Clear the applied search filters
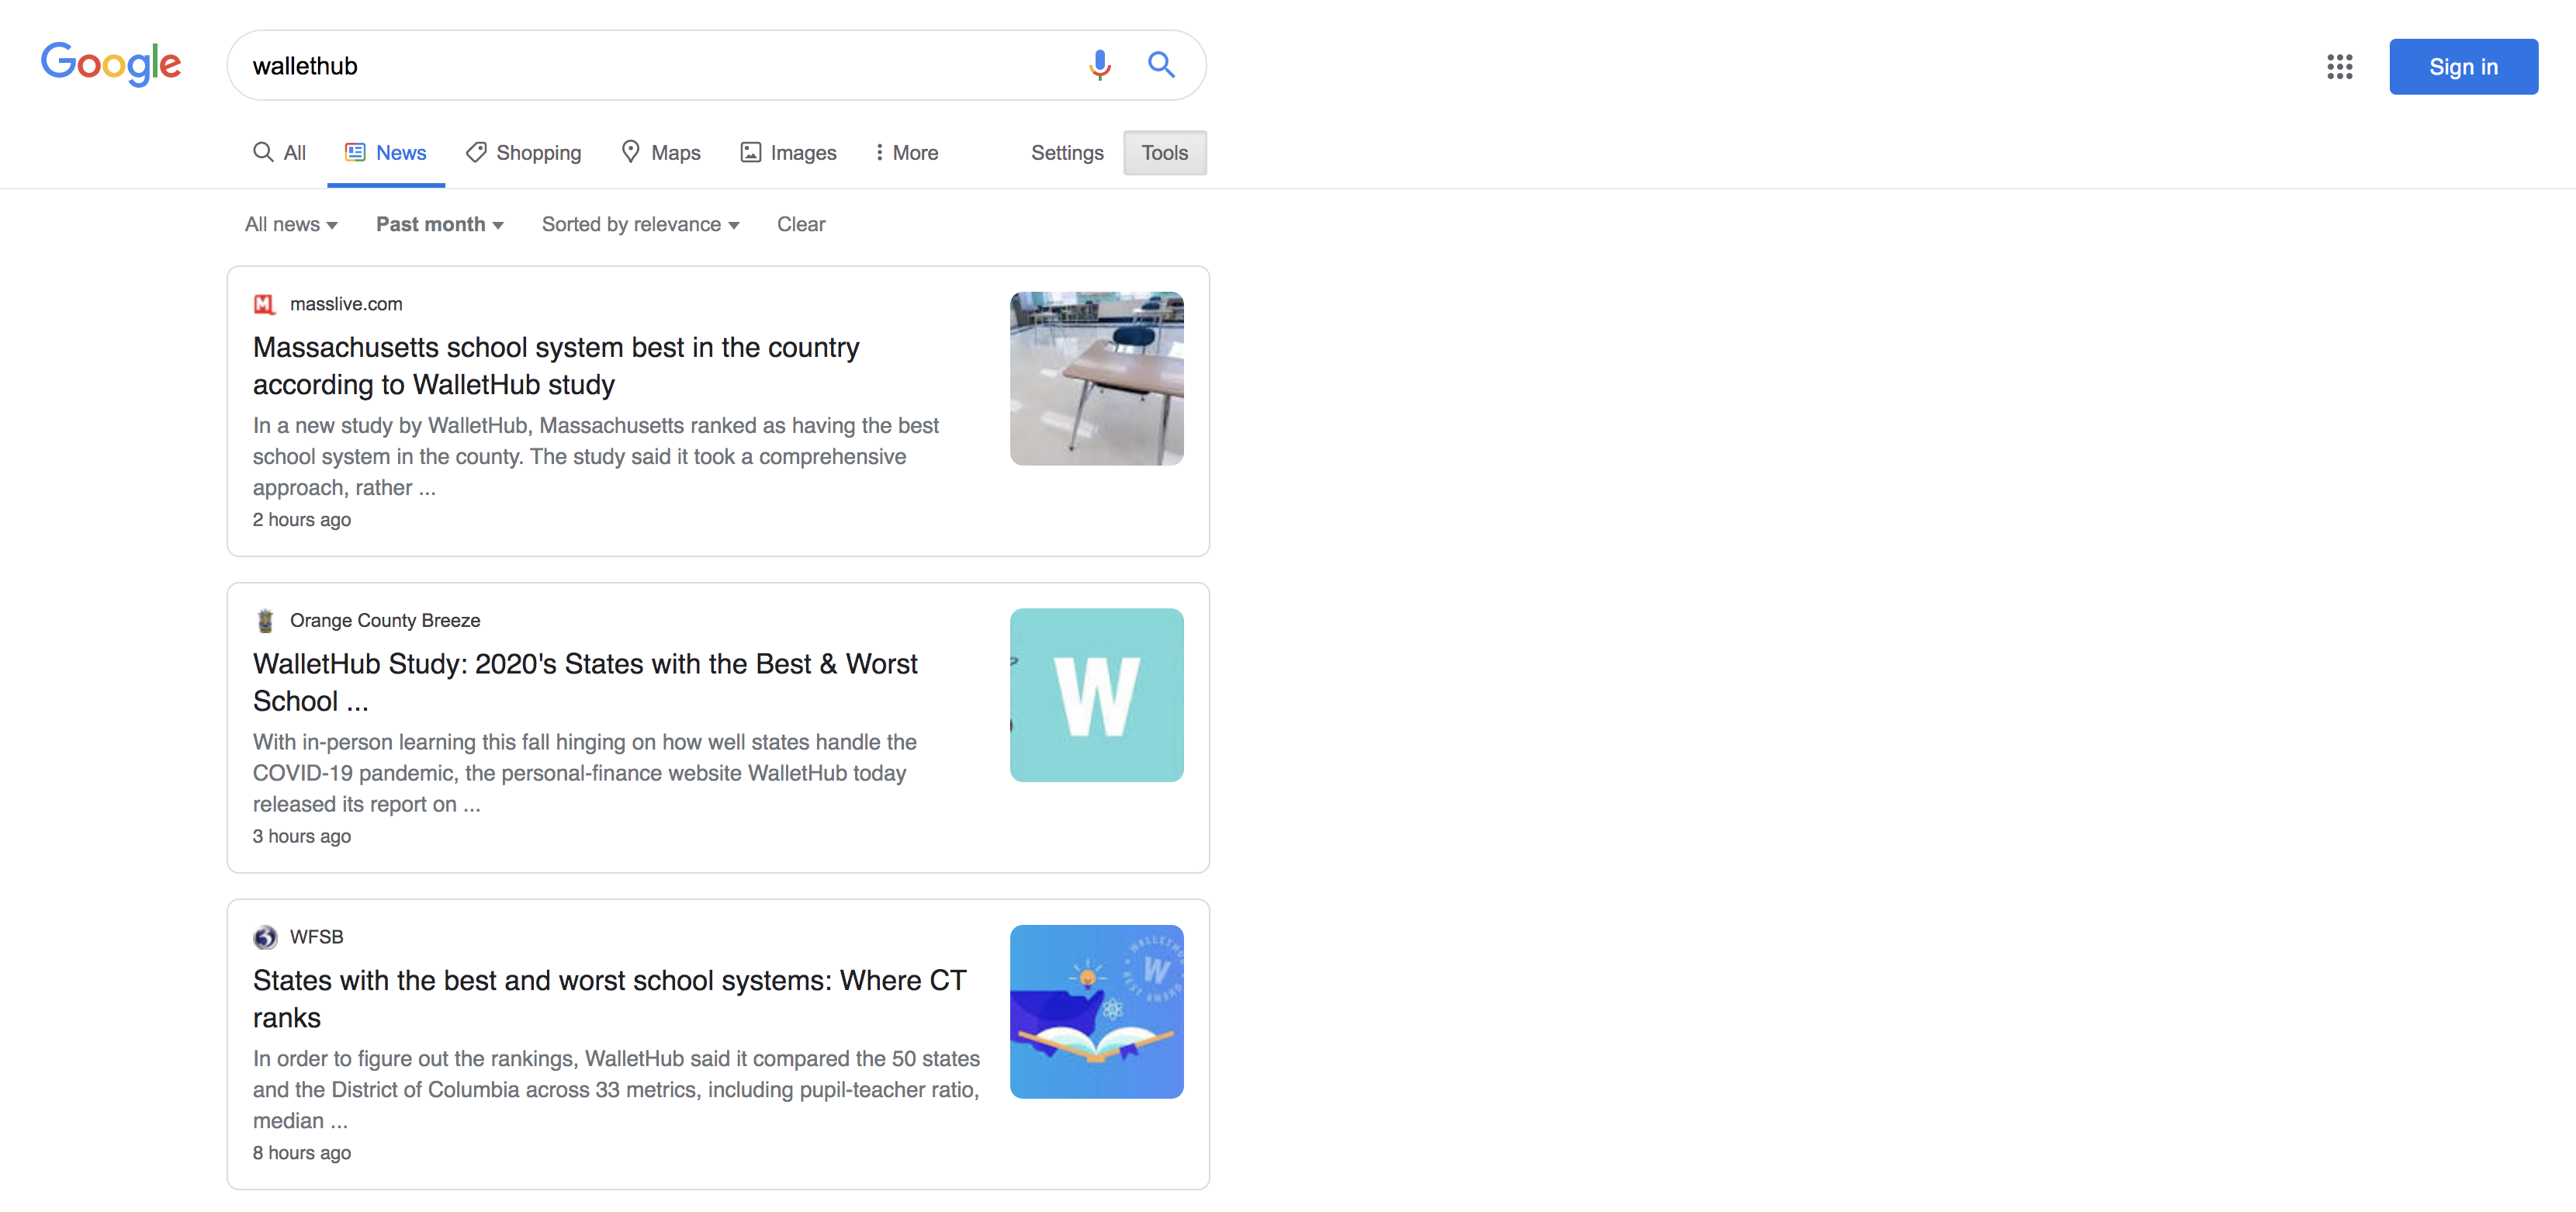 [x=801, y=225]
